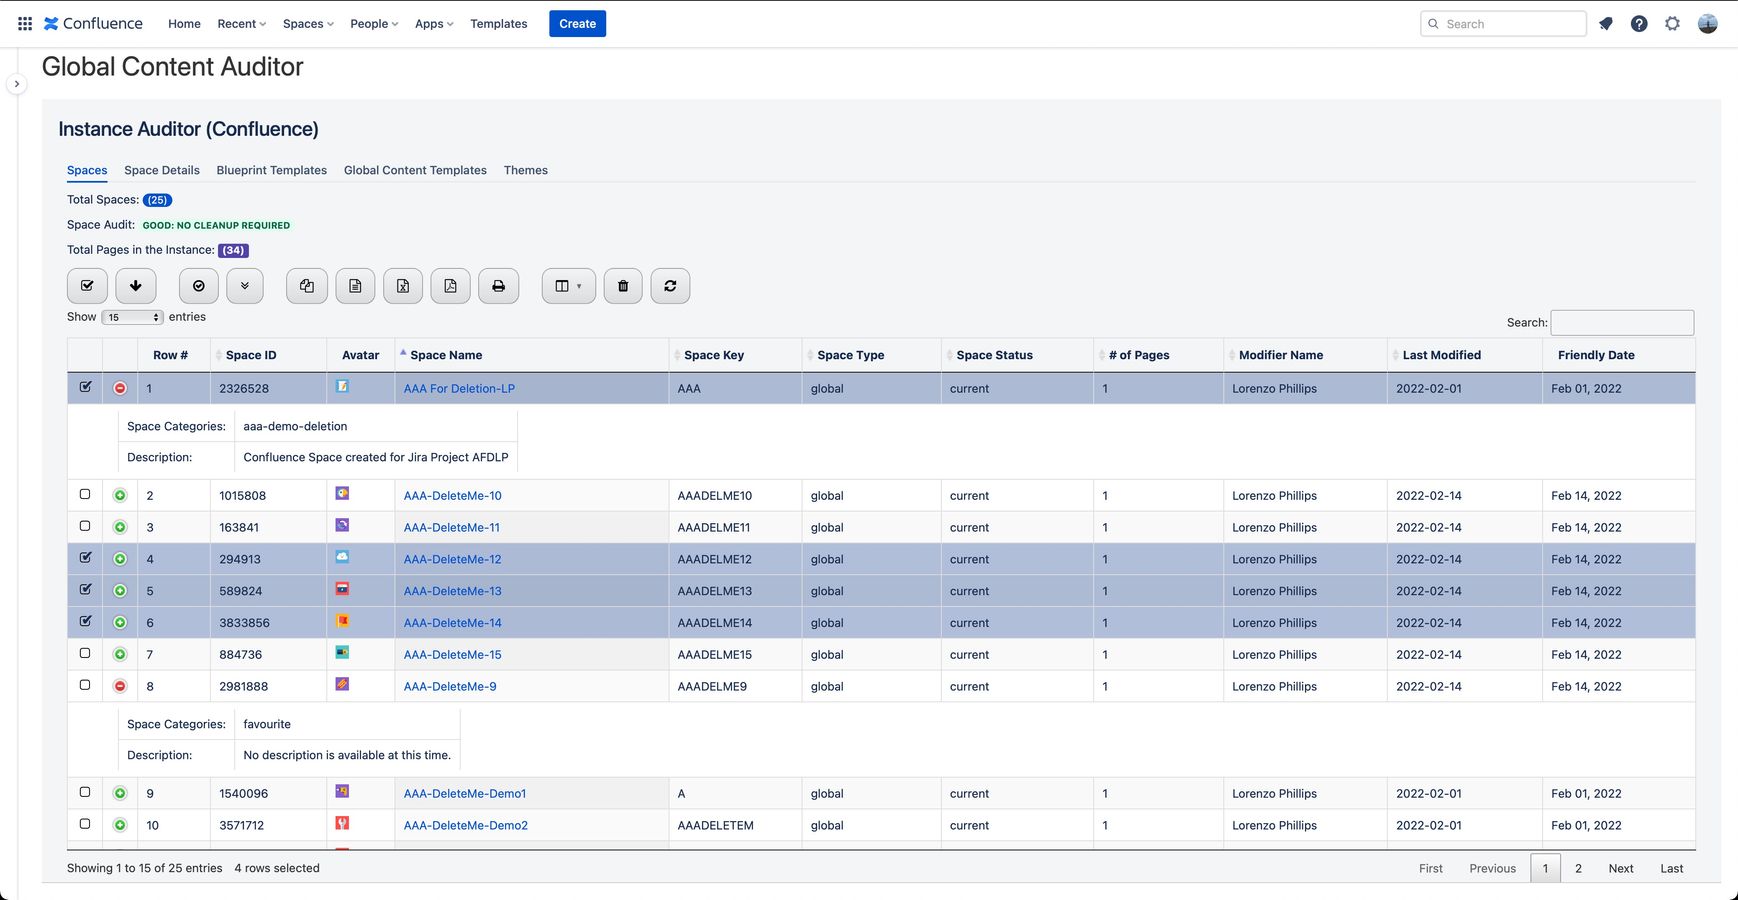
Task: Export table as PDF
Action: coord(451,286)
